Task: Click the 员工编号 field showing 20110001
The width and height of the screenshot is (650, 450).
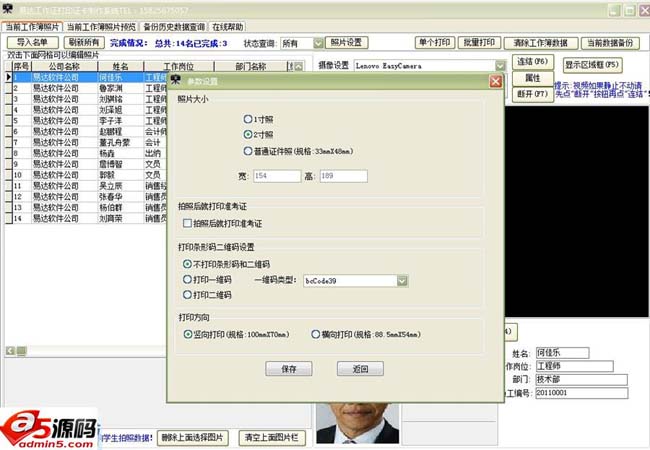Action: coord(581,393)
